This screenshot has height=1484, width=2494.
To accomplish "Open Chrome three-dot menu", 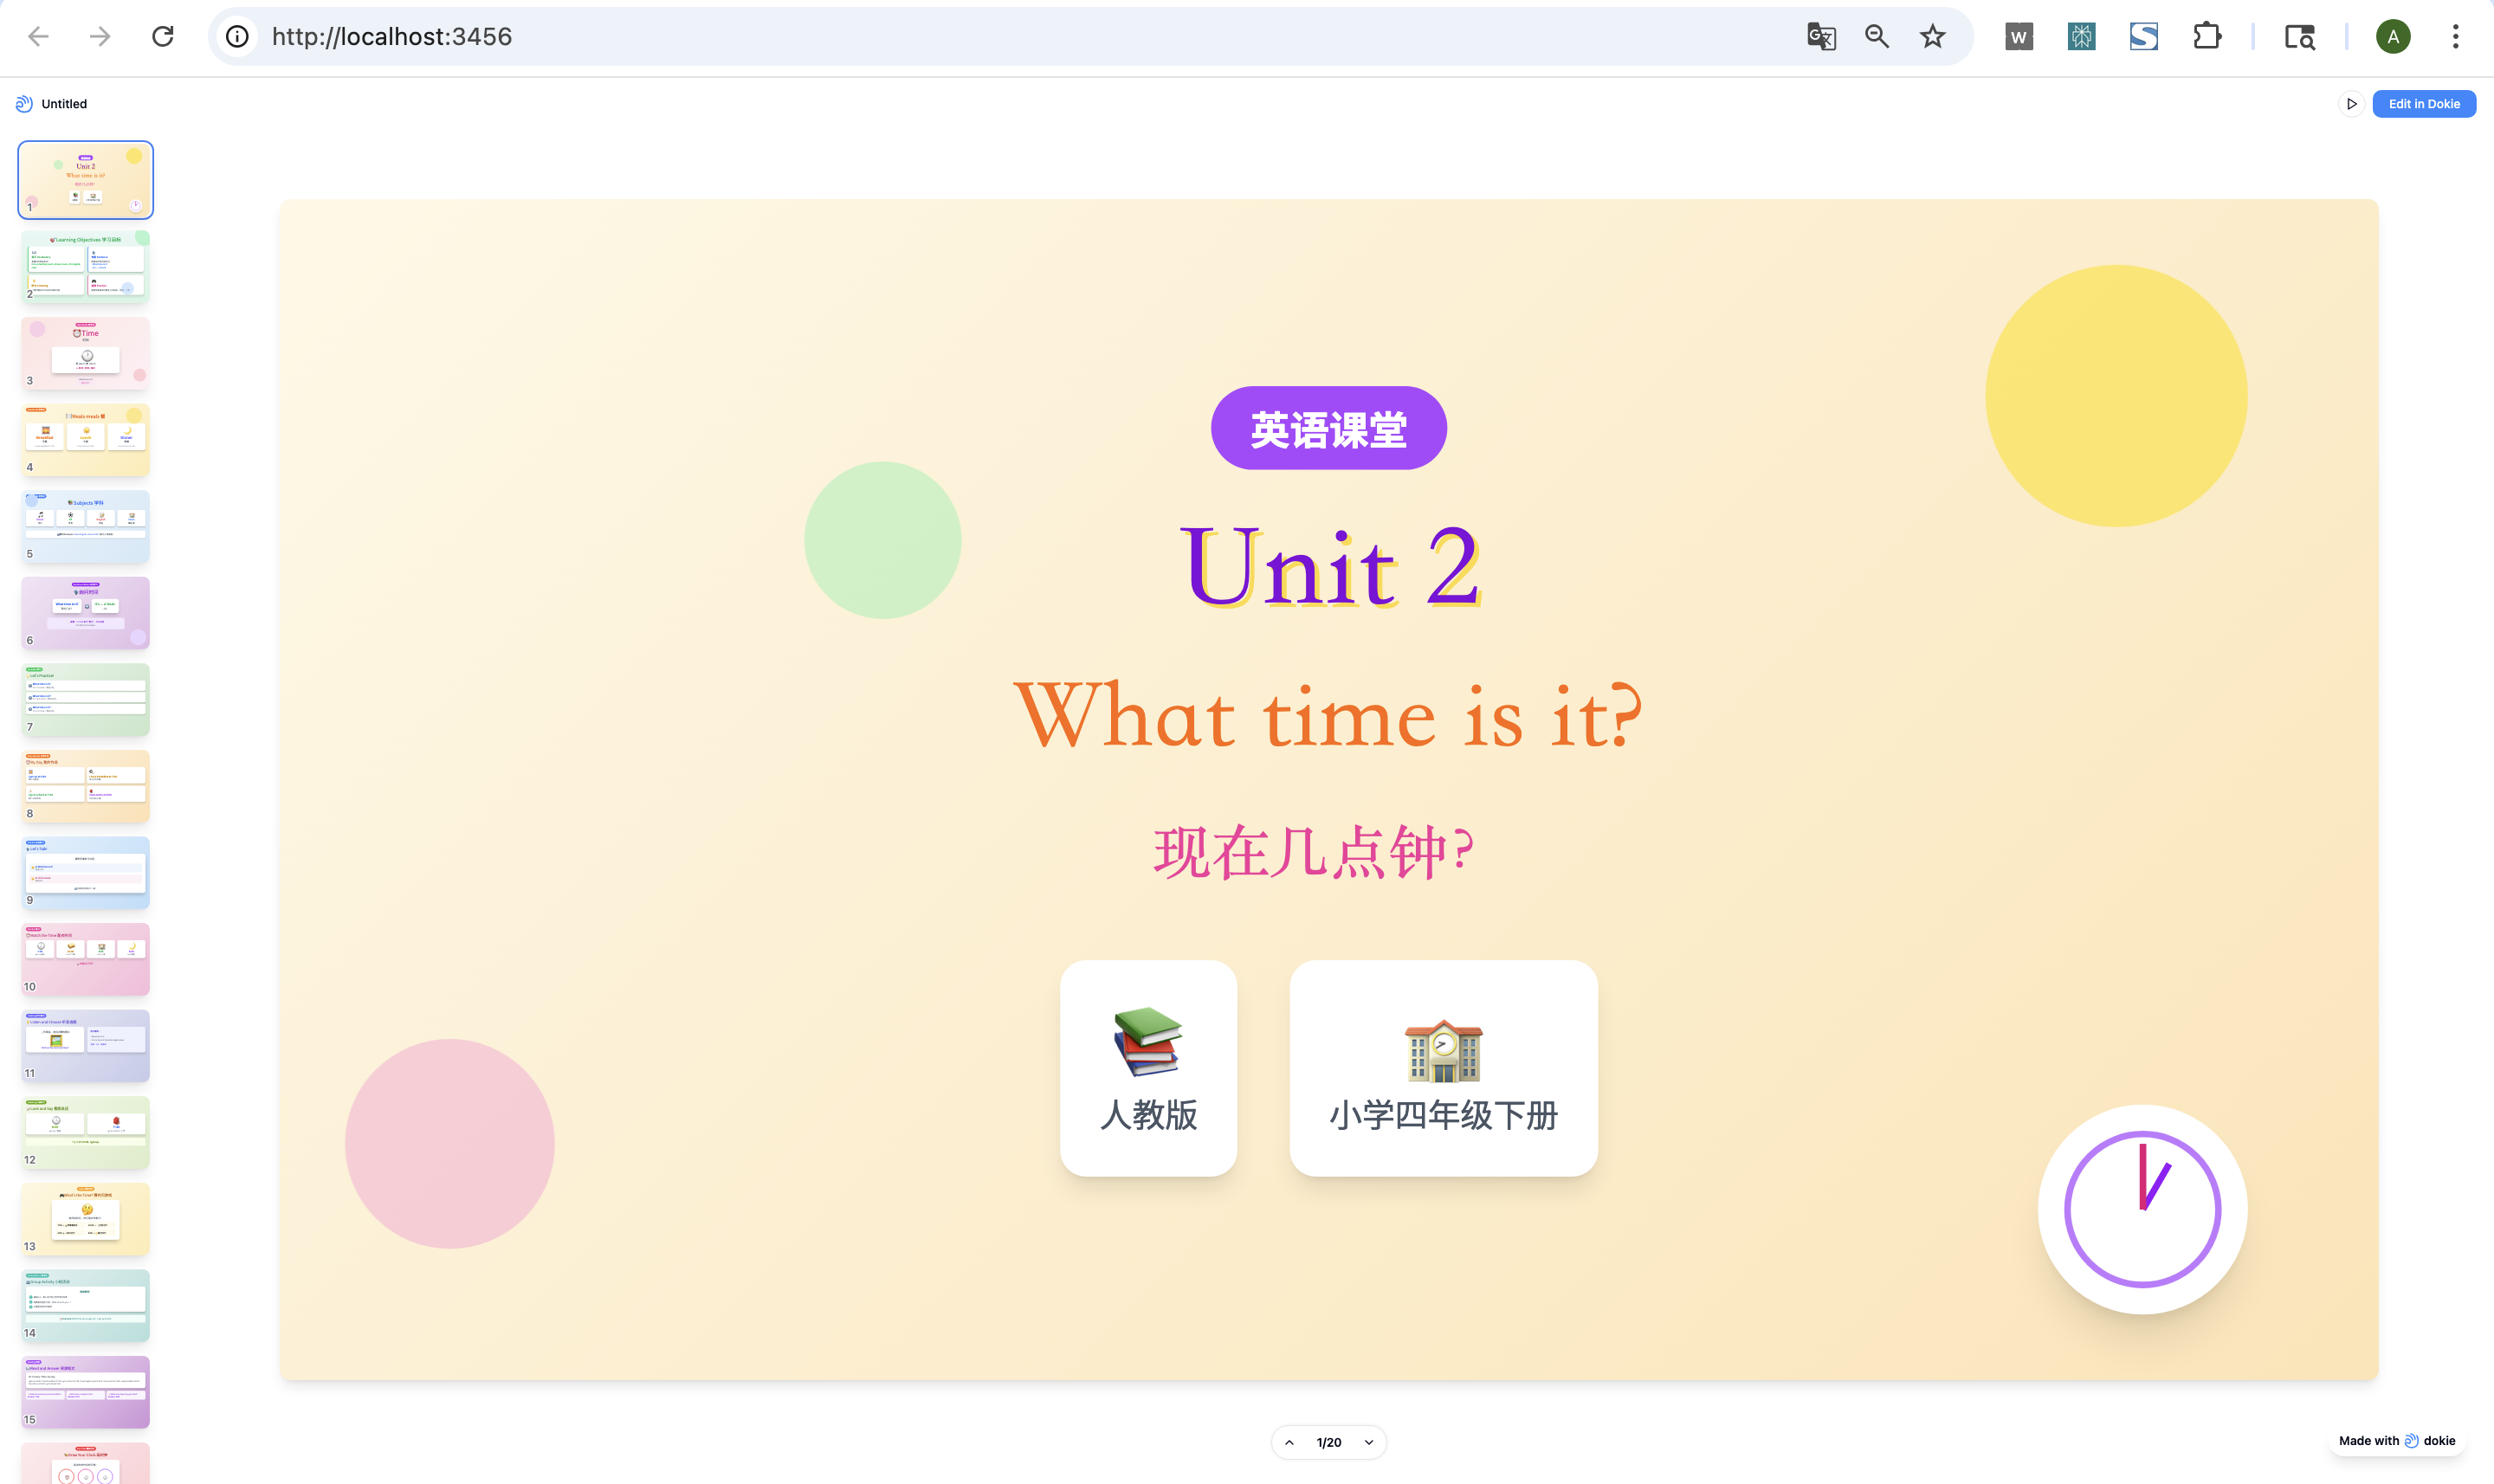I will coord(2455,37).
